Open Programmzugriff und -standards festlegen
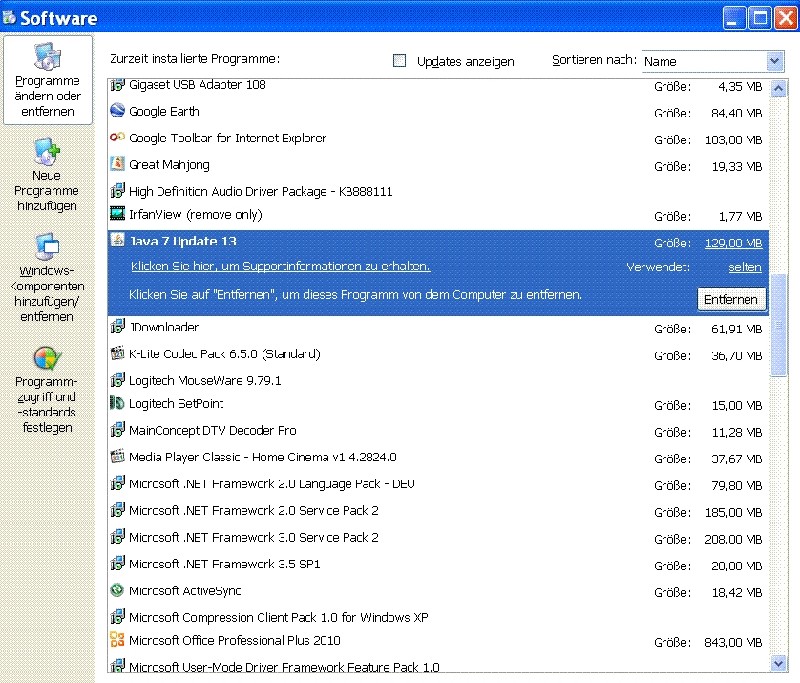This screenshot has height=683, width=800. [47, 389]
